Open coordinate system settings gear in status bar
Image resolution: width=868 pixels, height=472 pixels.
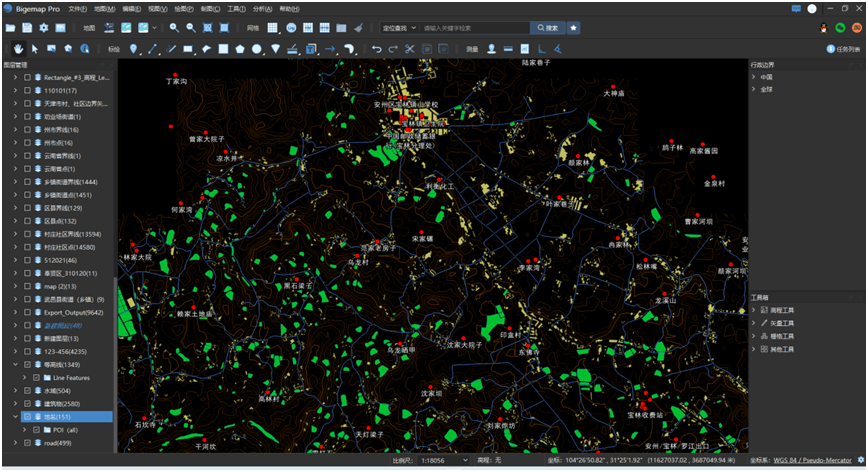(x=861, y=460)
